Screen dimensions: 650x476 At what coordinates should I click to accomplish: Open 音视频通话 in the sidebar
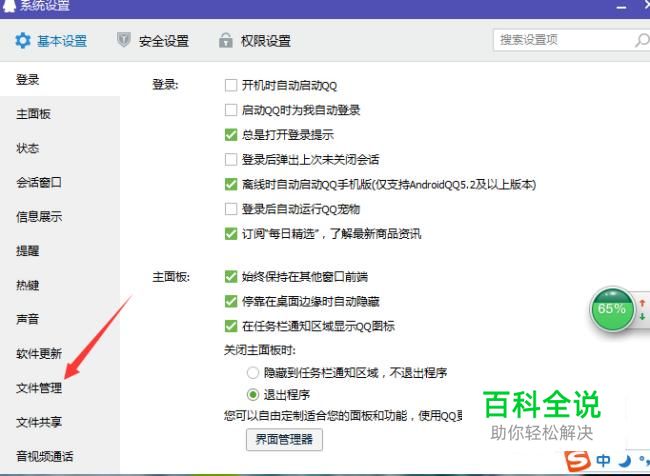click(44, 457)
